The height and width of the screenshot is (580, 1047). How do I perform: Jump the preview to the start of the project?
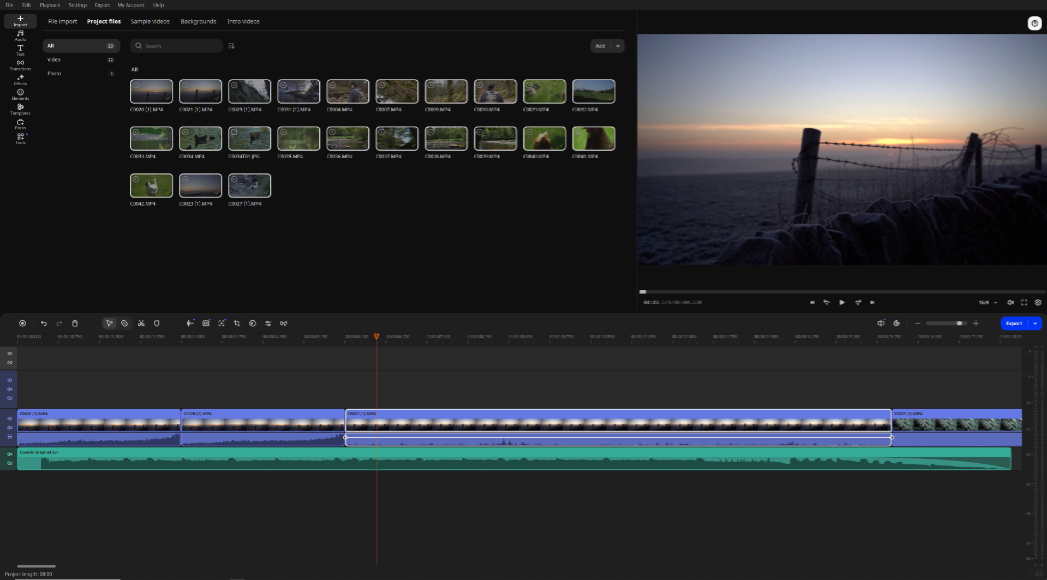point(812,302)
